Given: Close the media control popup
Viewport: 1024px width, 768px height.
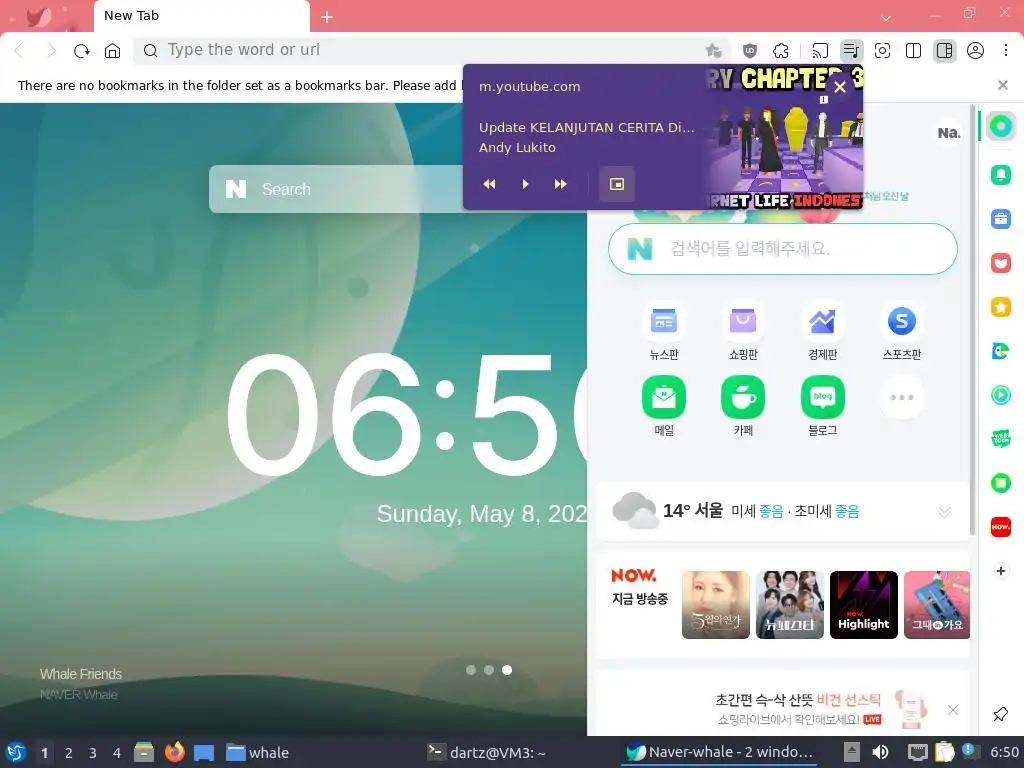Looking at the screenshot, I should pyautogui.click(x=840, y=87).
